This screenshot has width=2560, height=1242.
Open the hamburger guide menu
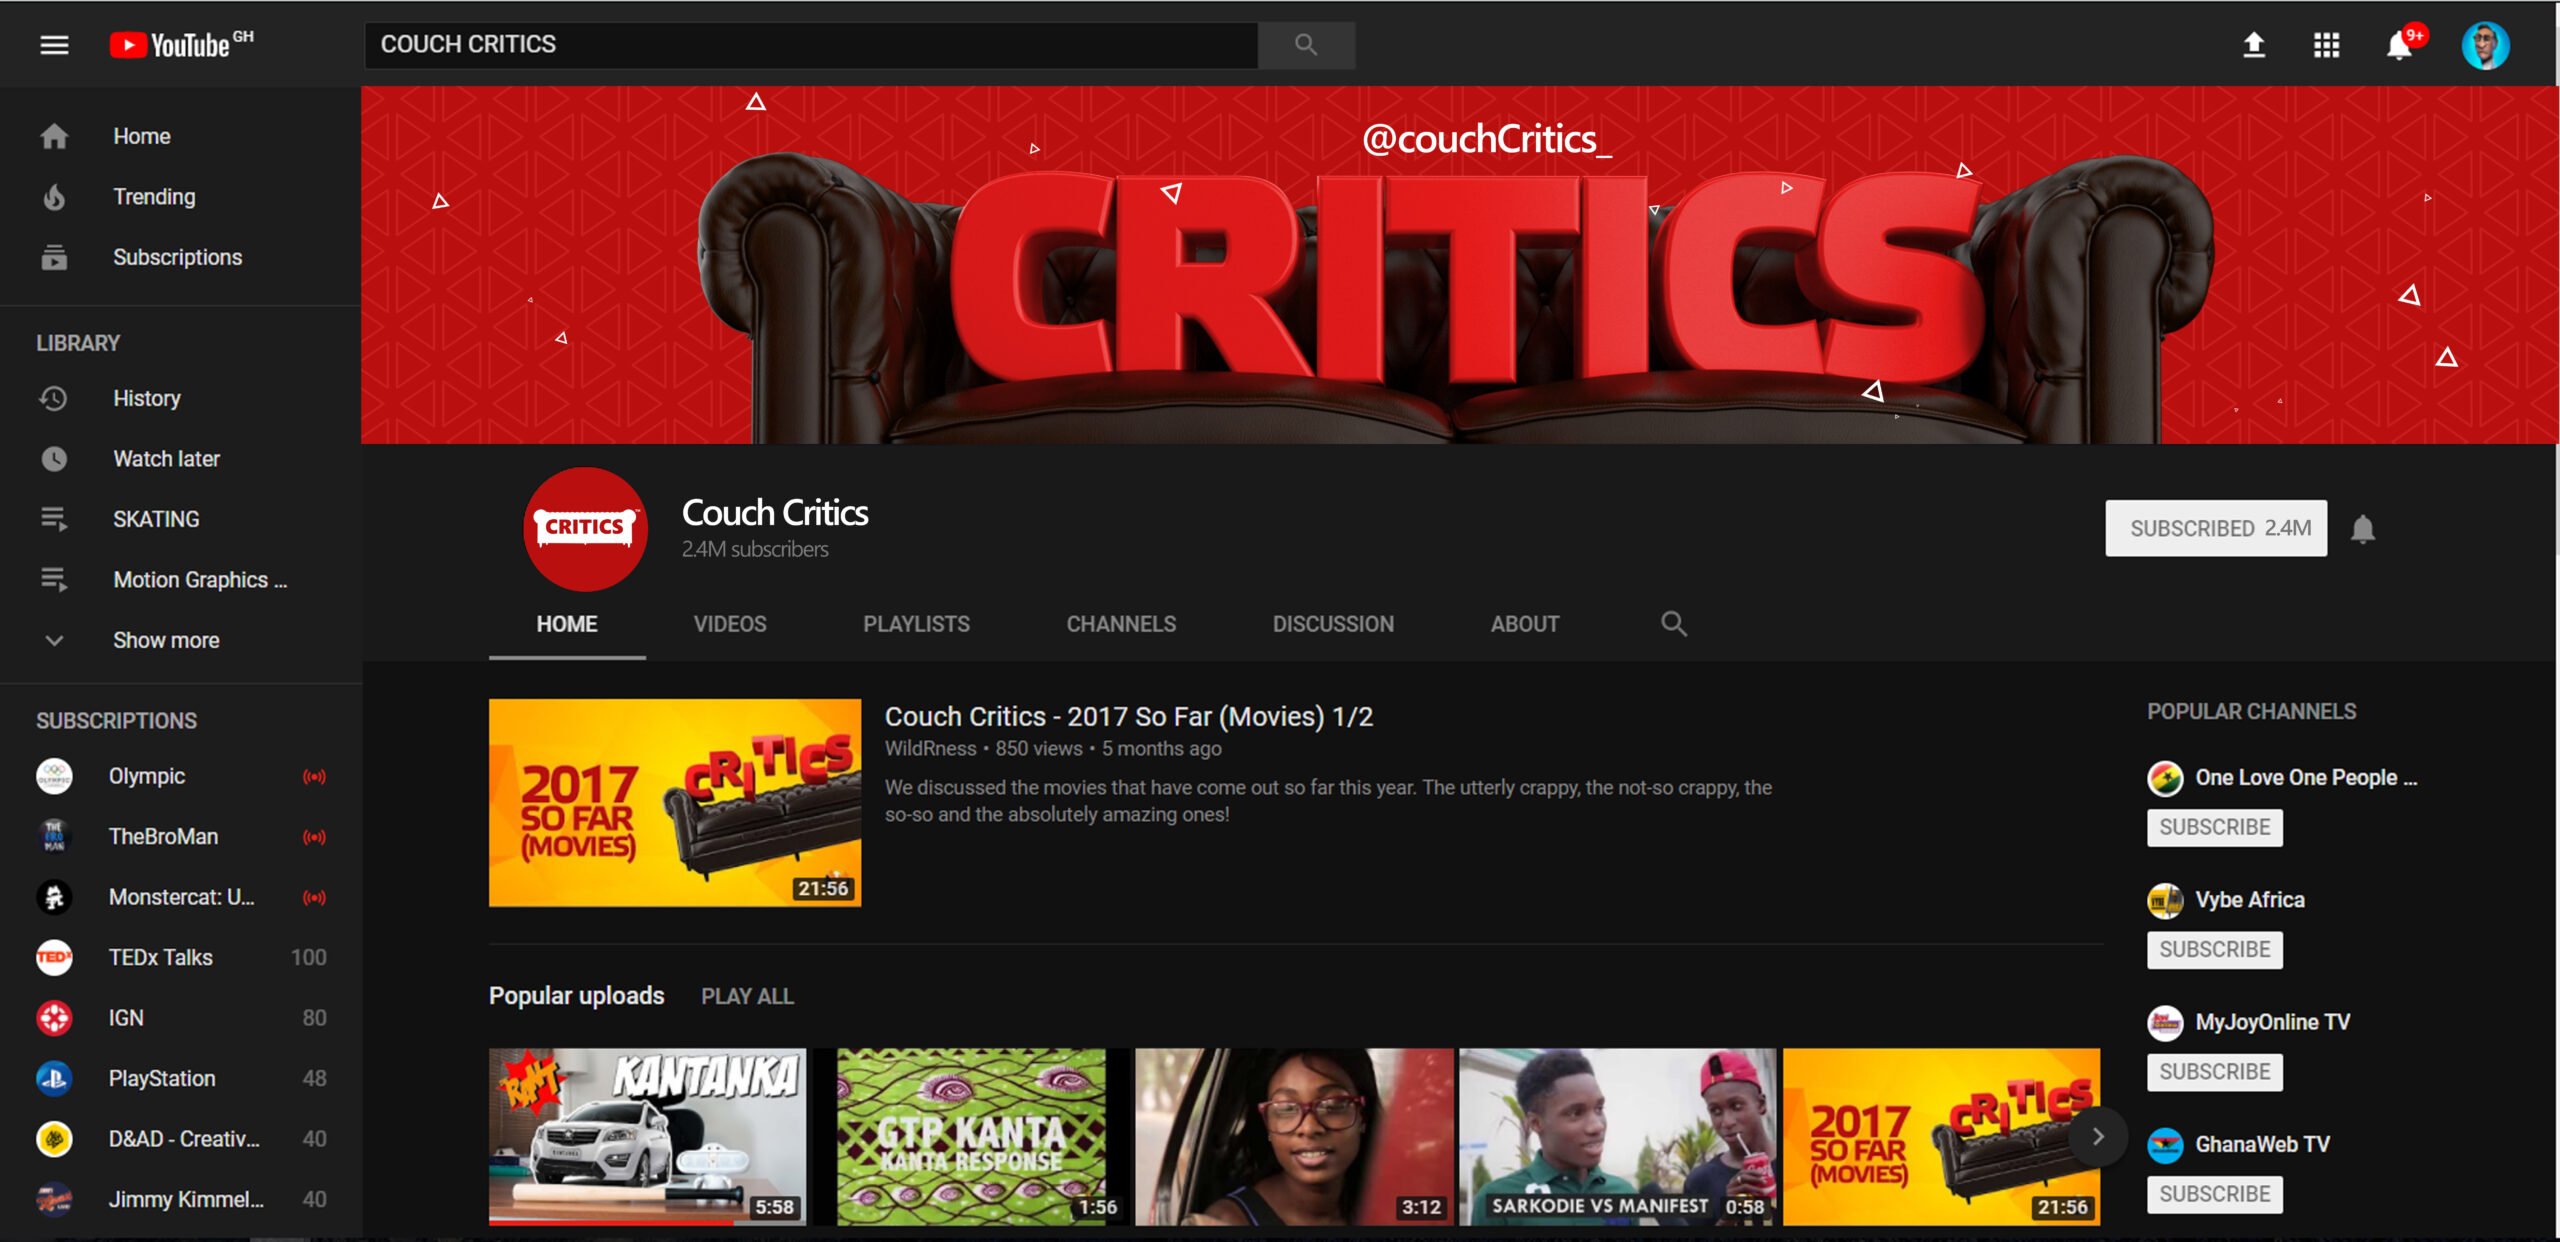point(54,45)
